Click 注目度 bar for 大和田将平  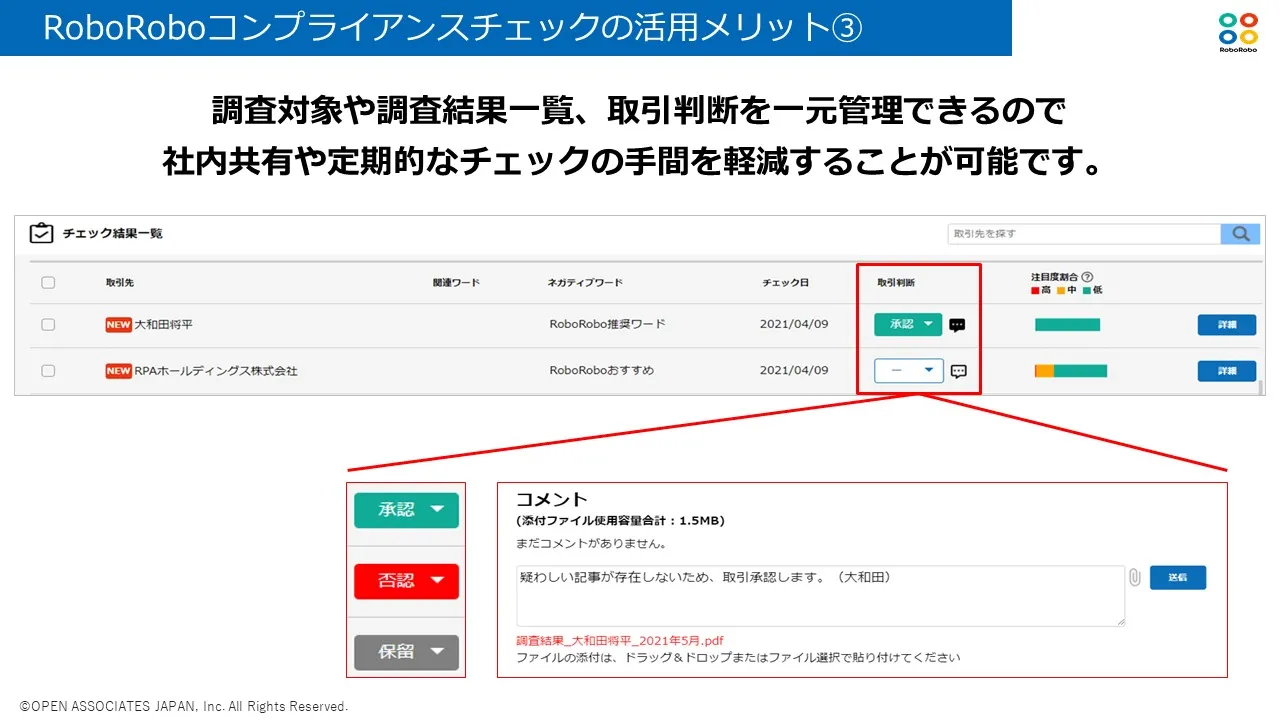[x=1067, y=325]
